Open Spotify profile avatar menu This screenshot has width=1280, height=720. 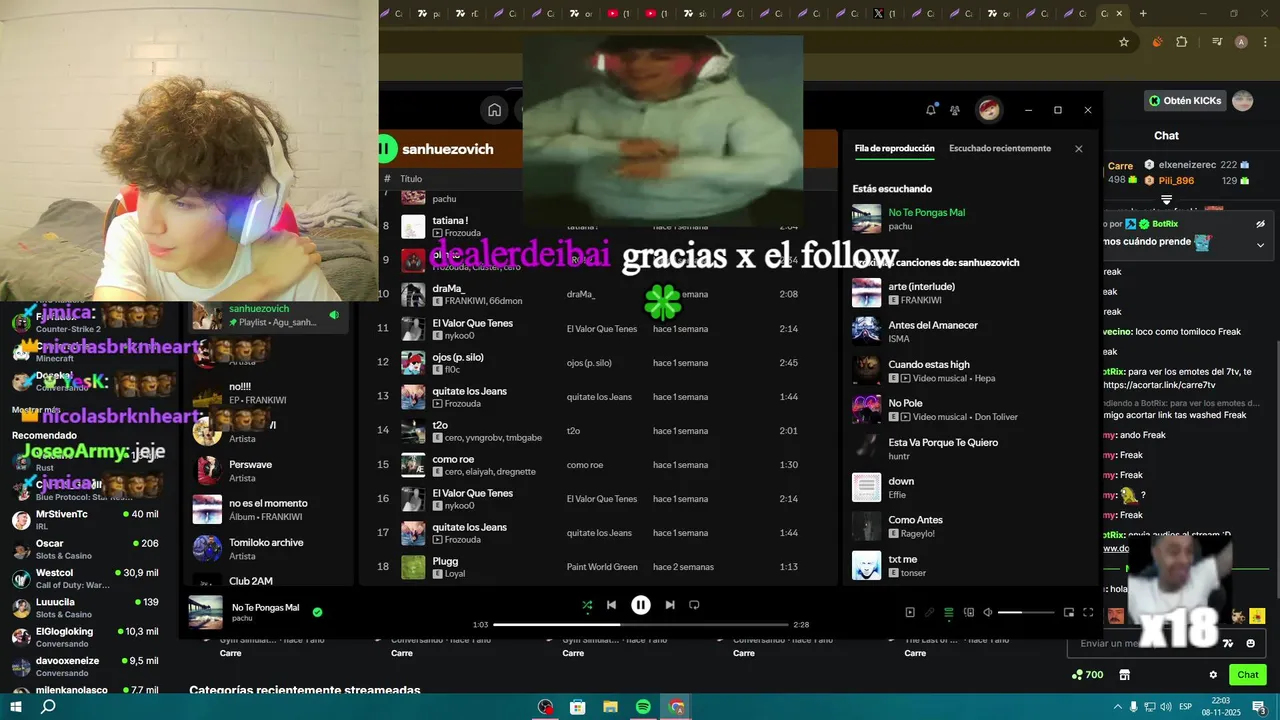(989, 110)
